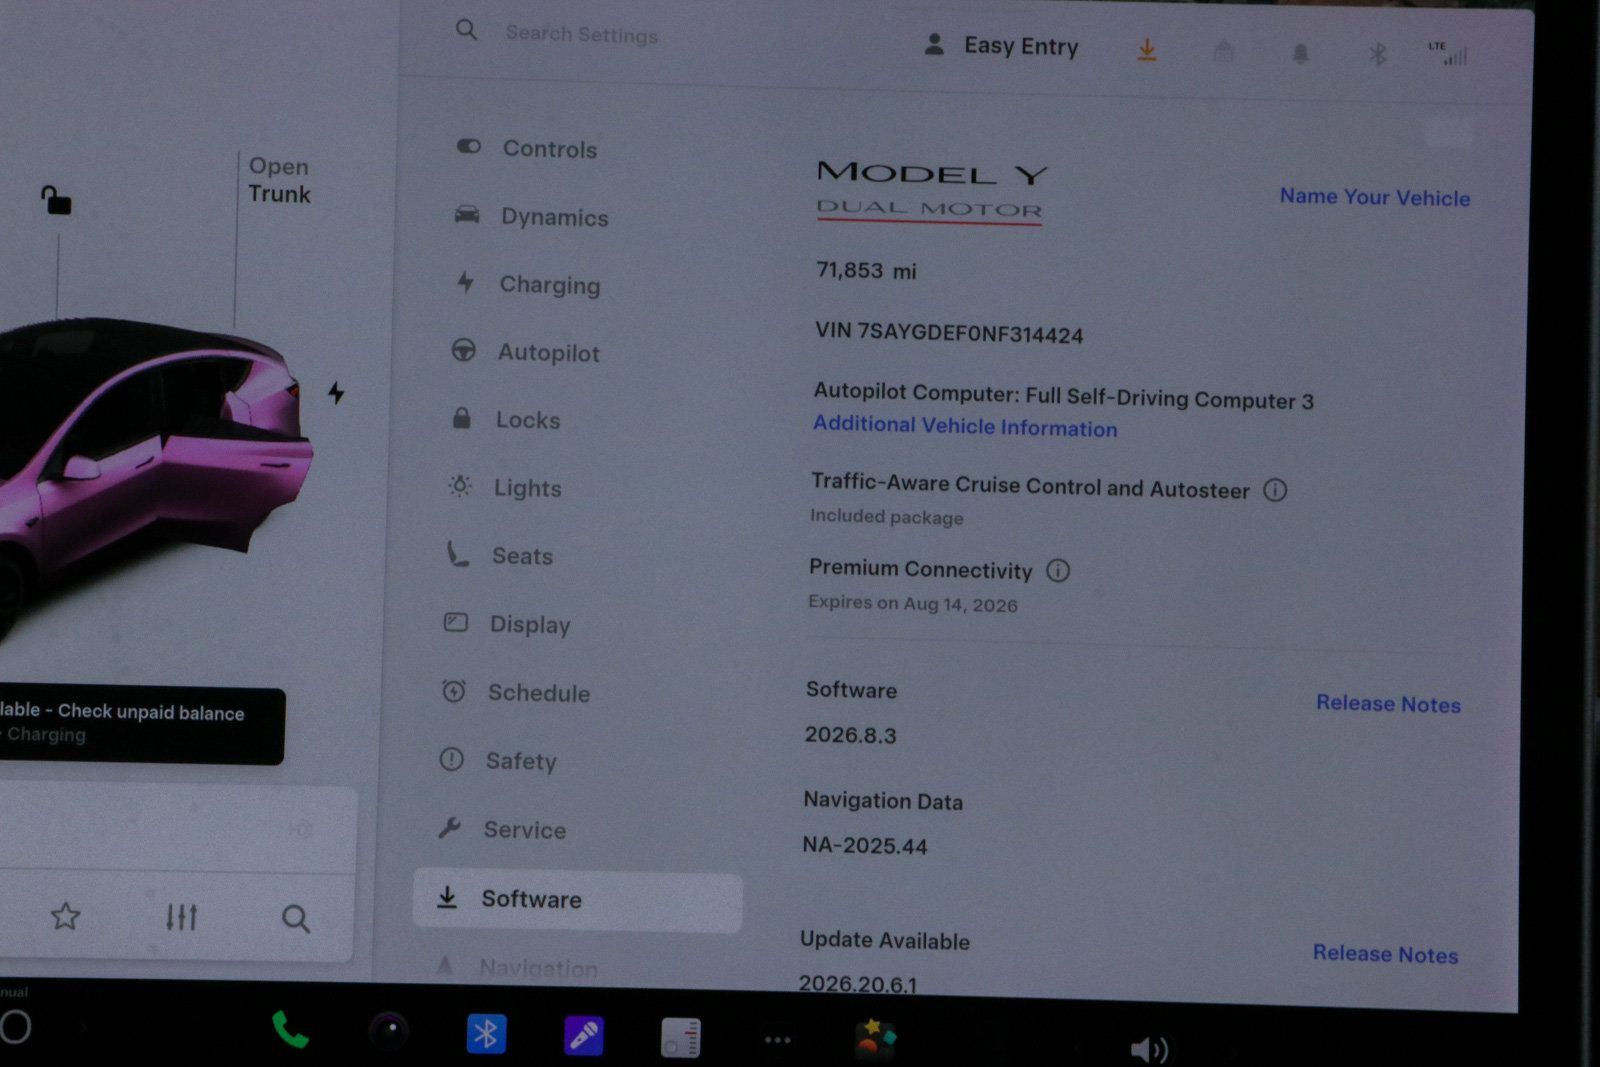Open Display settings
The image size is (1600, 1067).
click(x=507, y=624)
